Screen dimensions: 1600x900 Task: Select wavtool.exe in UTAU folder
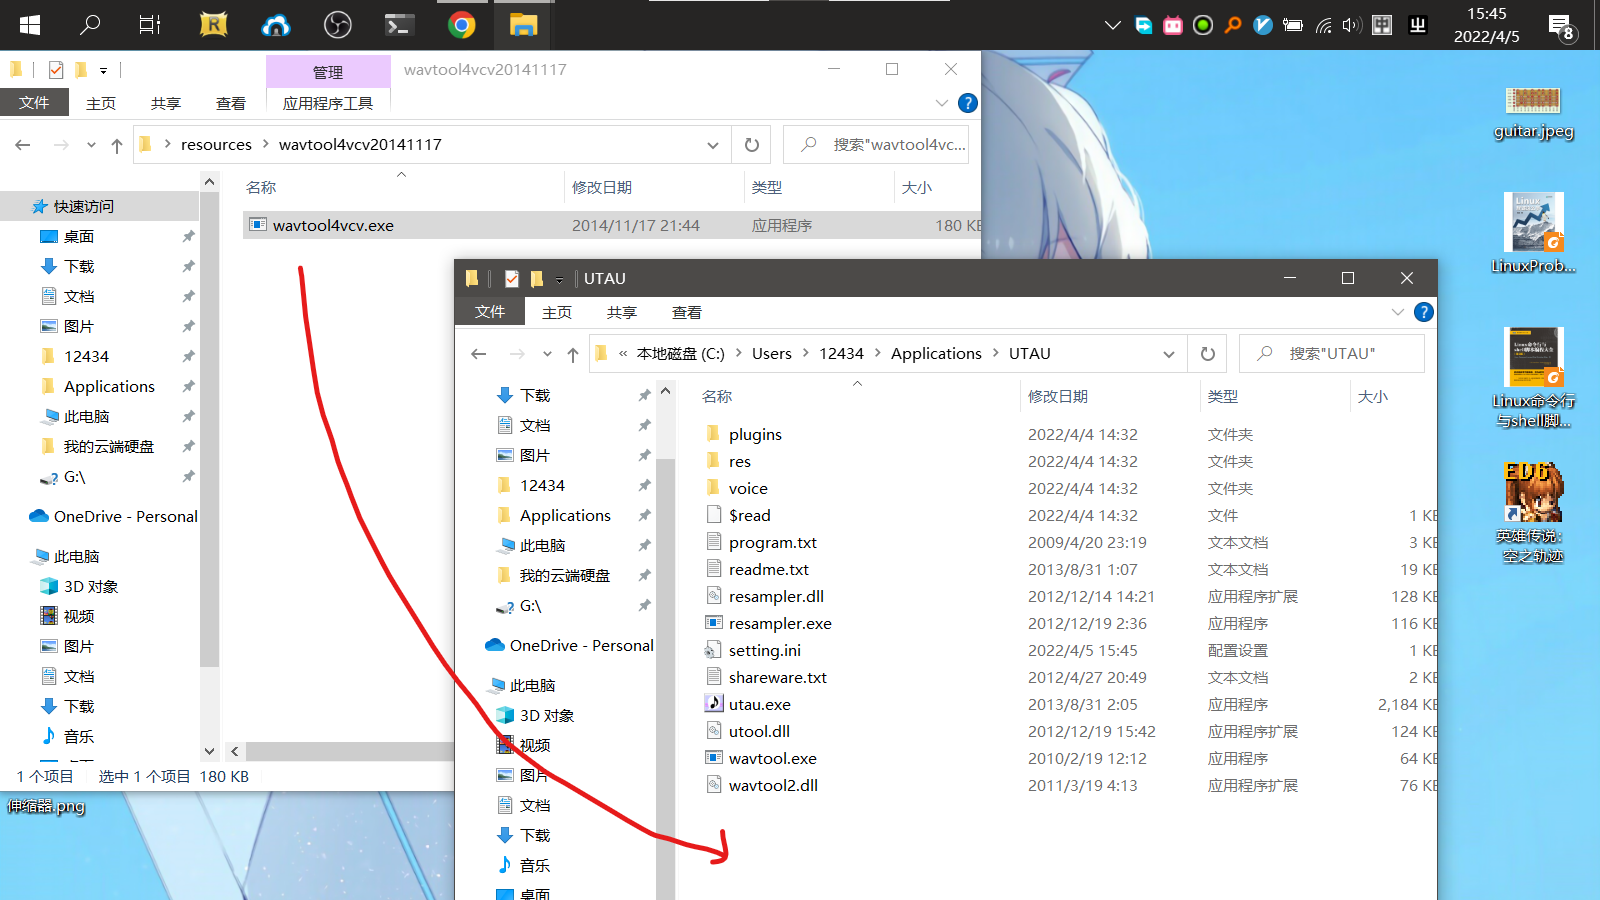click(772, 758)
